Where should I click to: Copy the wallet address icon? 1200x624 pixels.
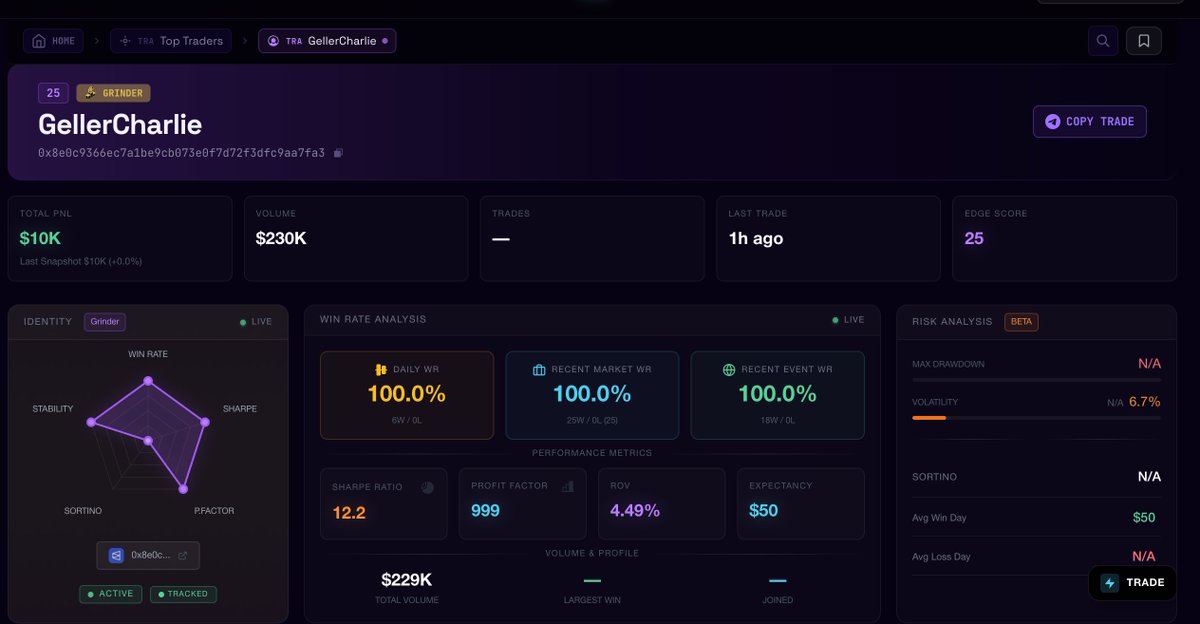tap(338, 153)
